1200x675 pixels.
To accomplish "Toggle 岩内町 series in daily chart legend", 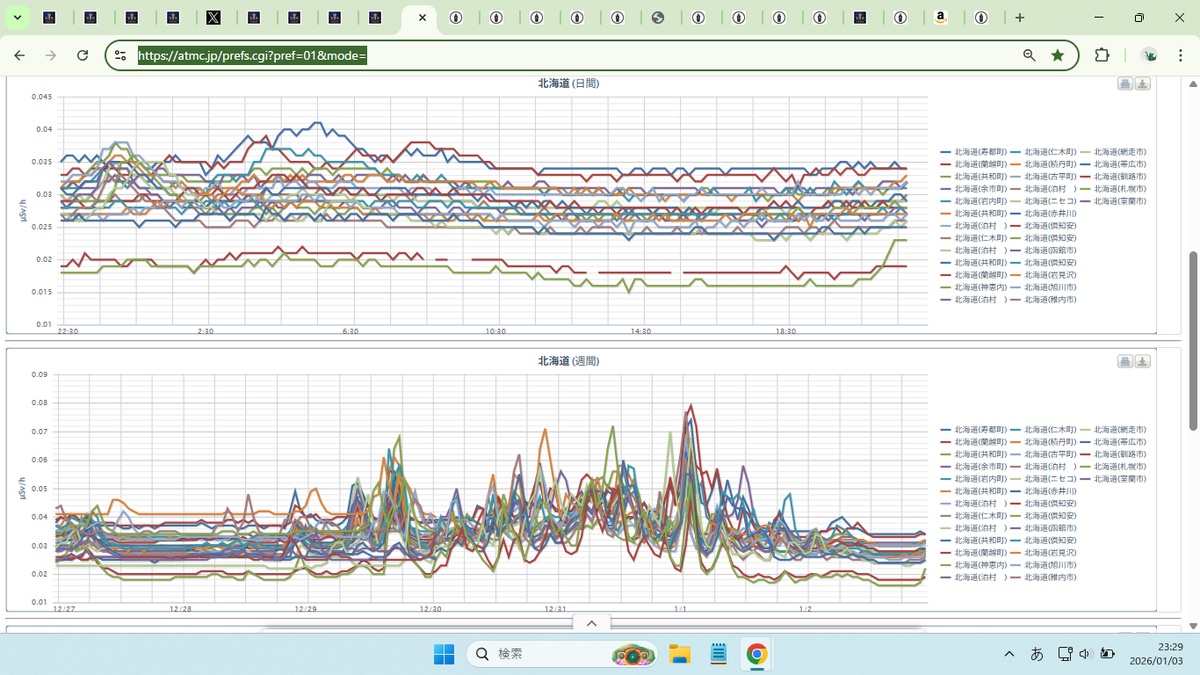I will tap(973, 201).
